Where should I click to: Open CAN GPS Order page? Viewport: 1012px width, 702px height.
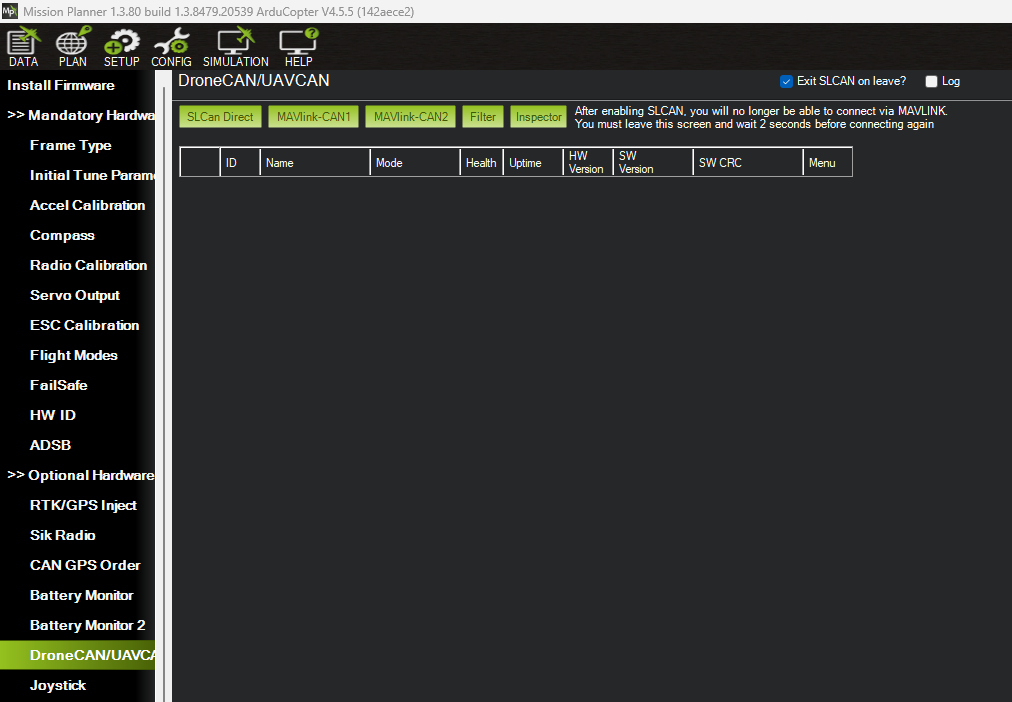85,565
